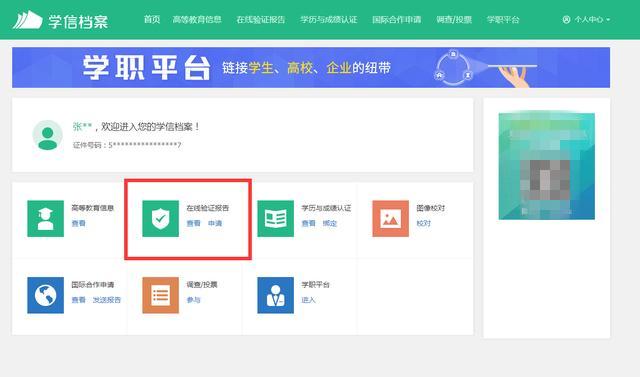Screen dimensions: 640x377
Task: Open 调查/投票 in the top navigation
Action: point(454,20)
